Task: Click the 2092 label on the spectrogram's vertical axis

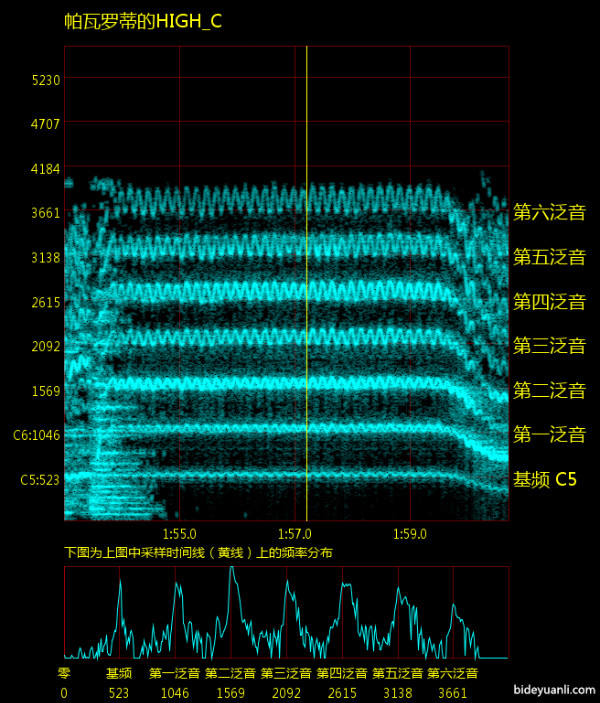Action: coord(46,346)
